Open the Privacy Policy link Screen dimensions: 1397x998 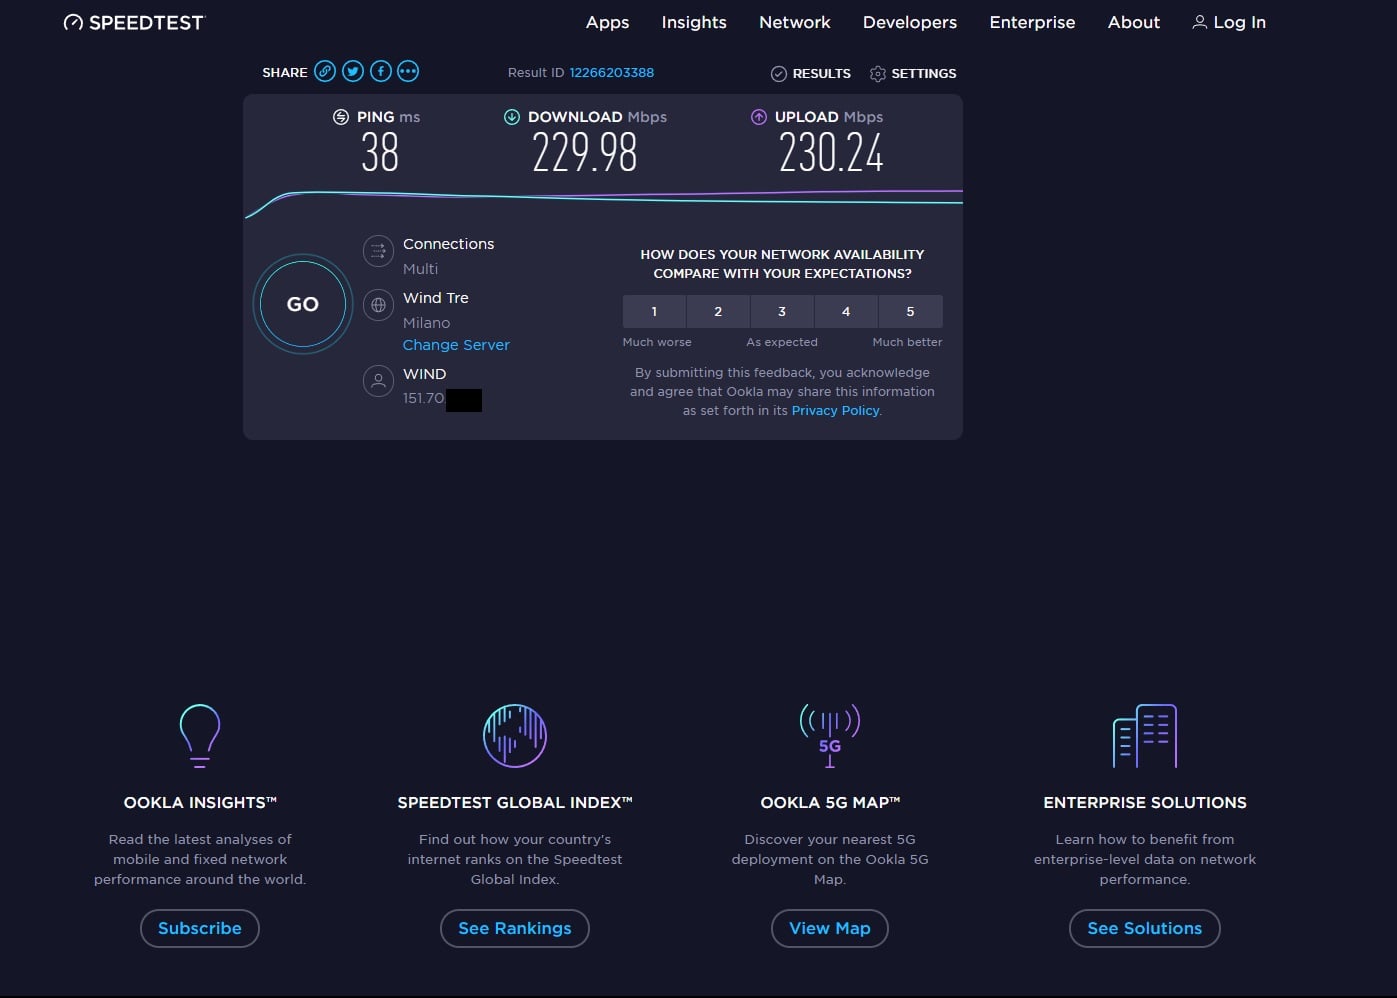click(835, 411)
